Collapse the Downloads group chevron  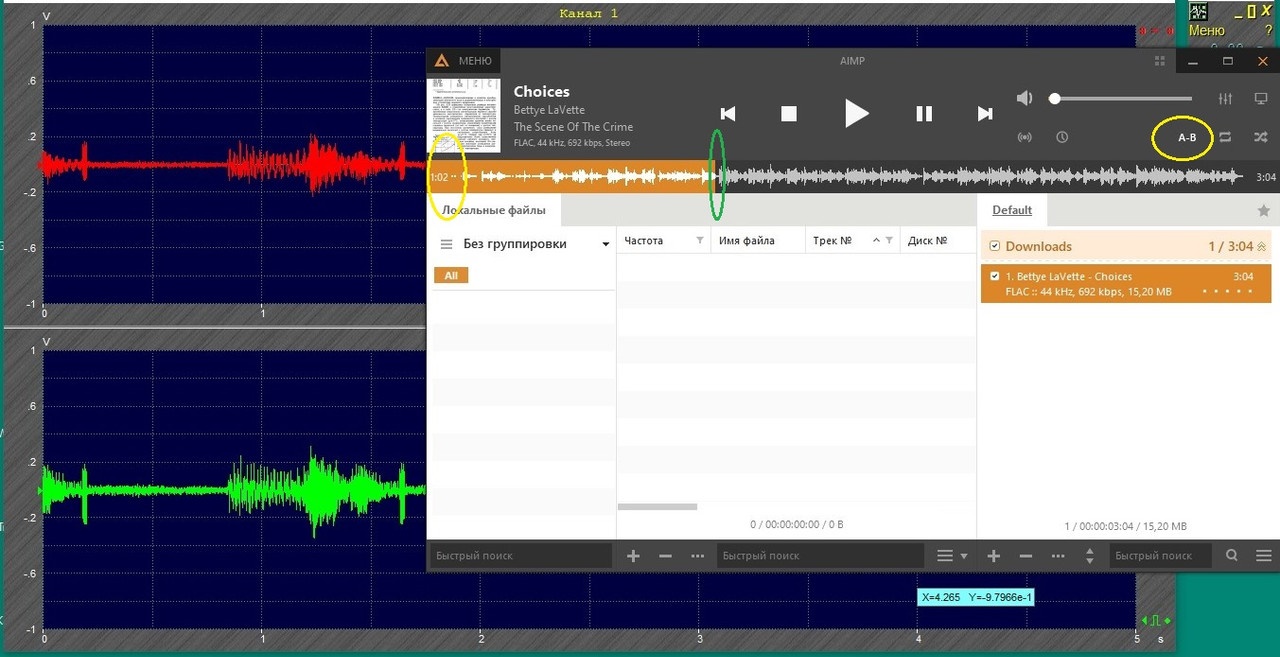pyautogui.click(x=1261, y=246)
